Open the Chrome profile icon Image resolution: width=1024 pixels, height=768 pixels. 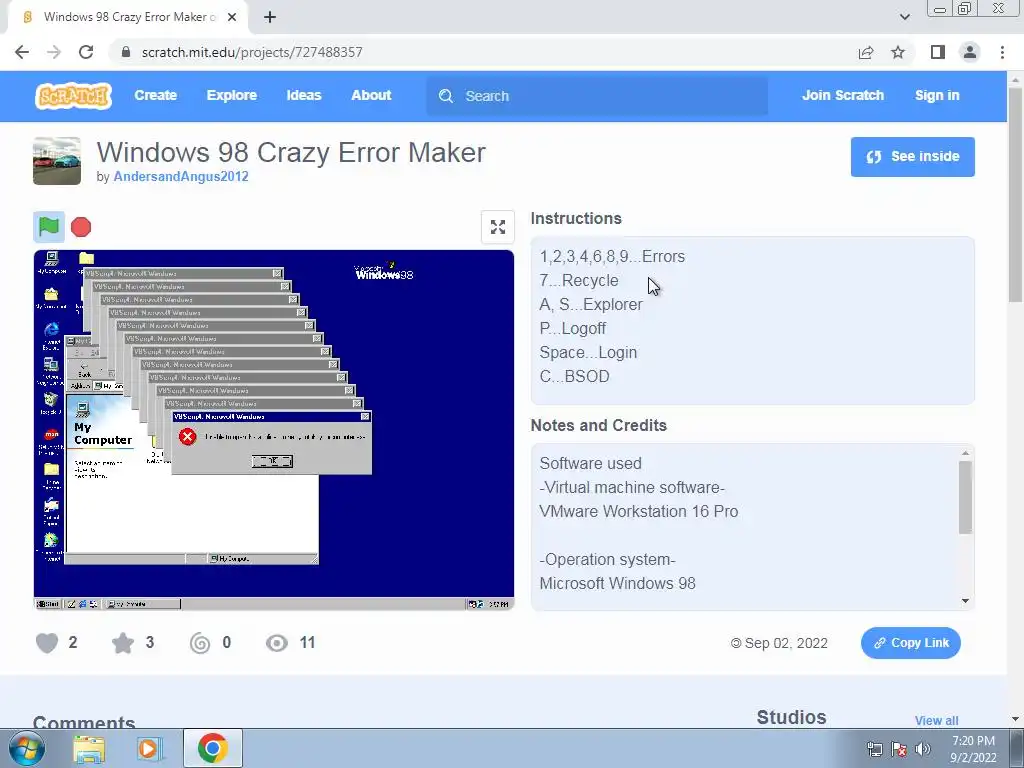click(970, 52)
